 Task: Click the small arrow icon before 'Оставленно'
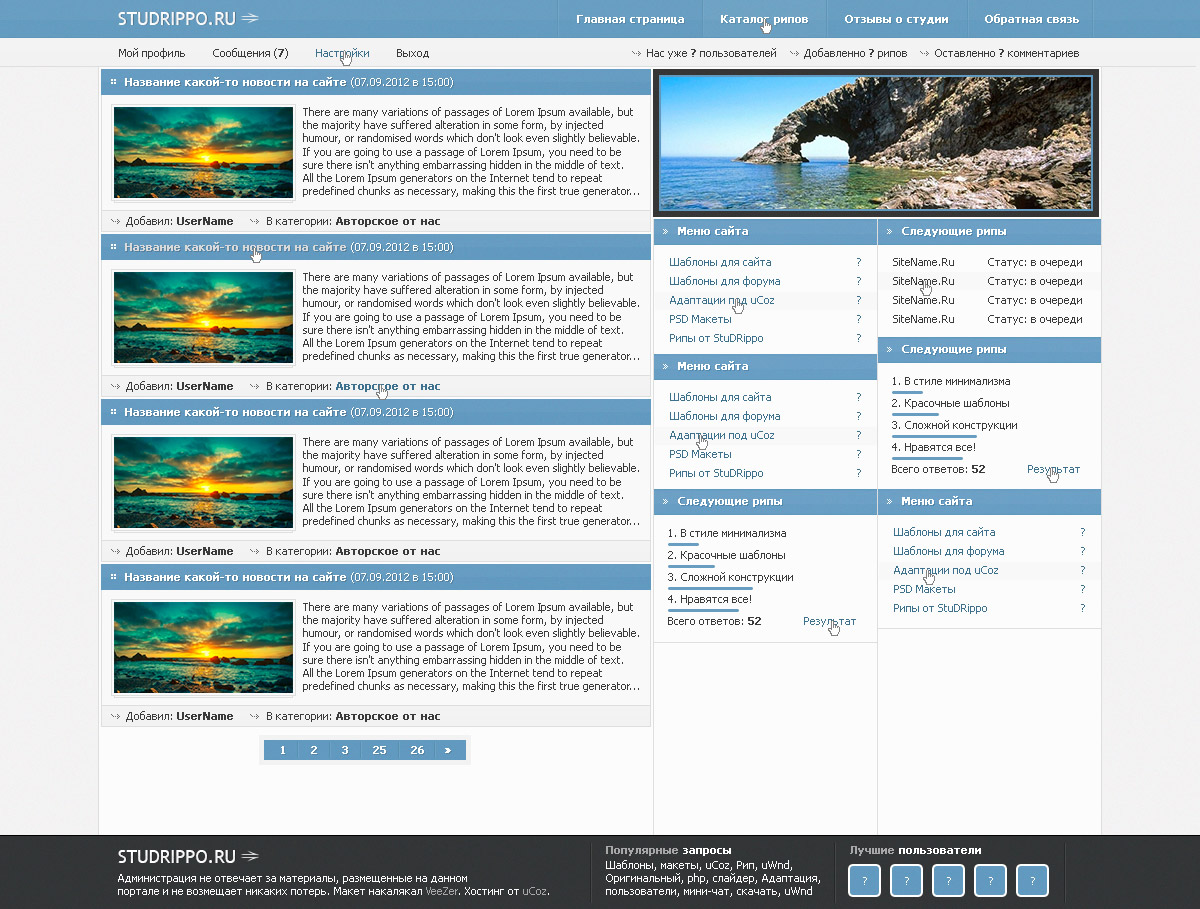925,54
